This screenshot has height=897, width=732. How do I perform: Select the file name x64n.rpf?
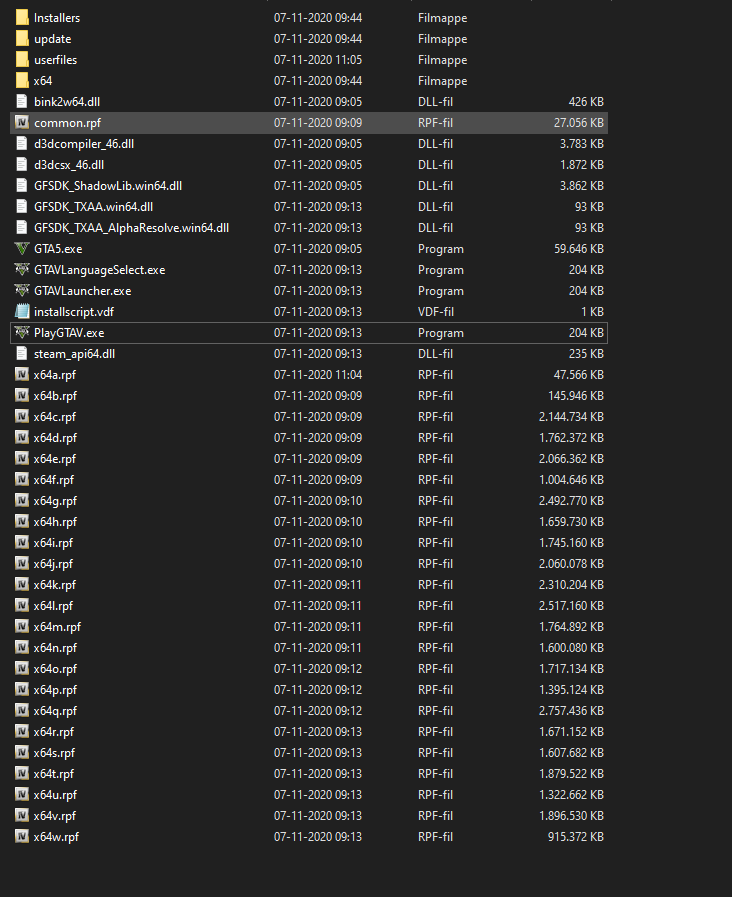tap(55, 648)
